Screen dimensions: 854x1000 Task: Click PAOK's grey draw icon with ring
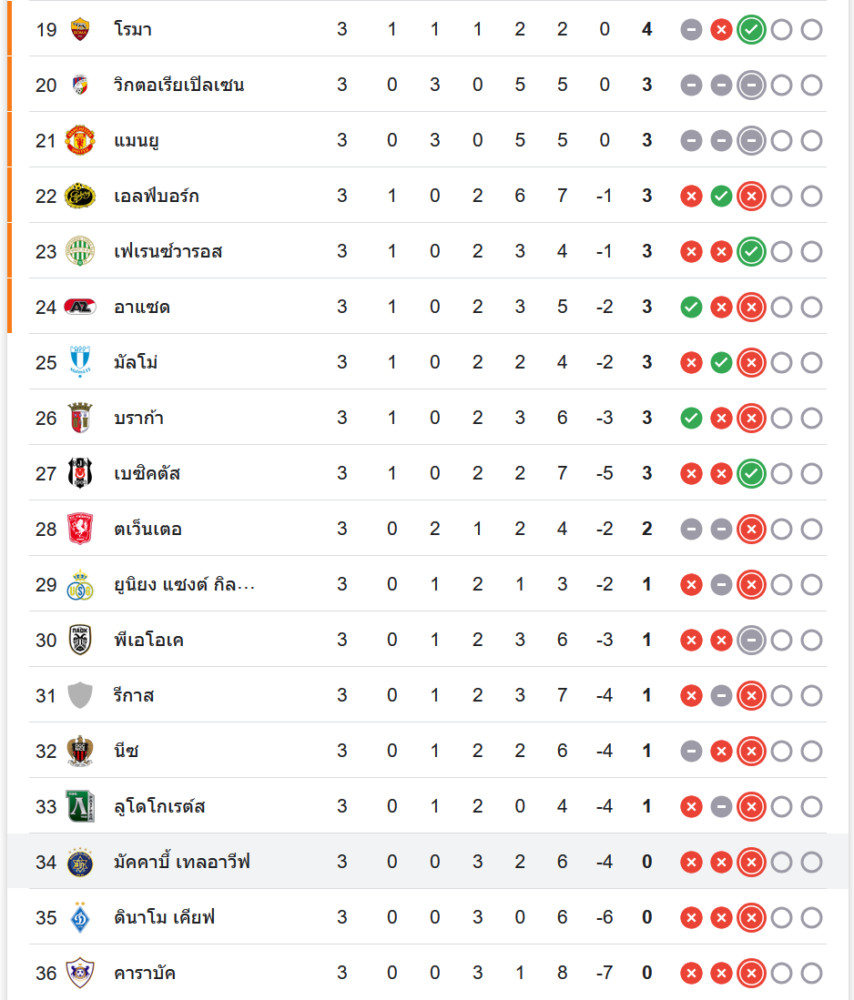751,640
